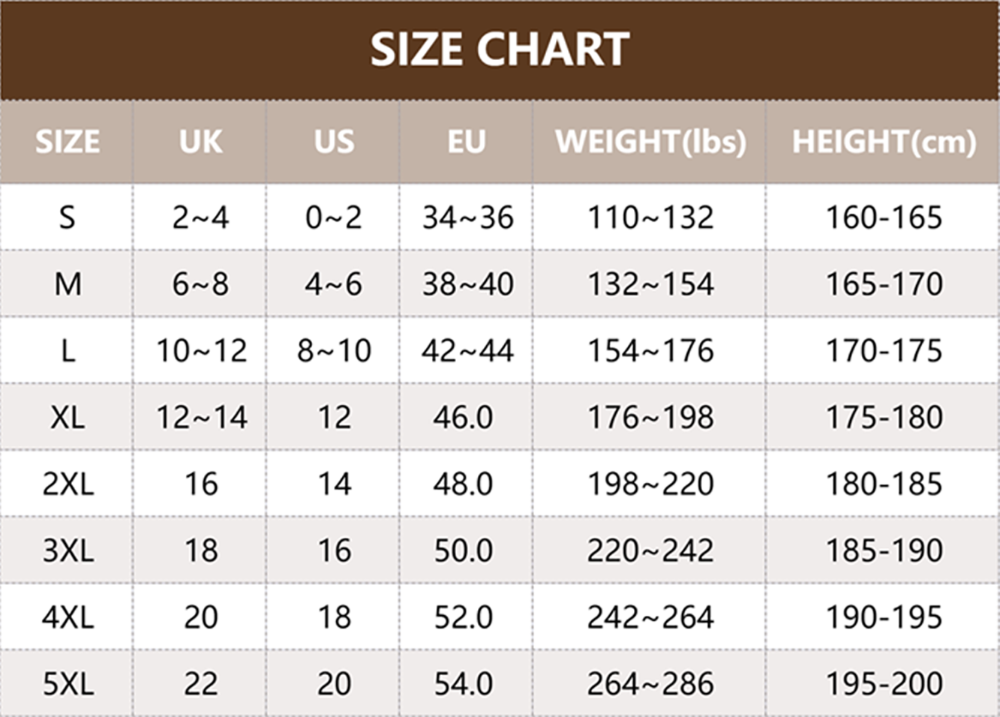Click the HEIGHT(cm) column header
Viewport: 1000px width, 717px height.
point(883,142)
